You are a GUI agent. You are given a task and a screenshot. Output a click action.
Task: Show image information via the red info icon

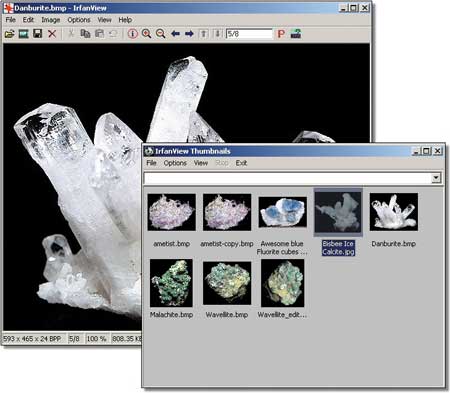pos(133,34)
